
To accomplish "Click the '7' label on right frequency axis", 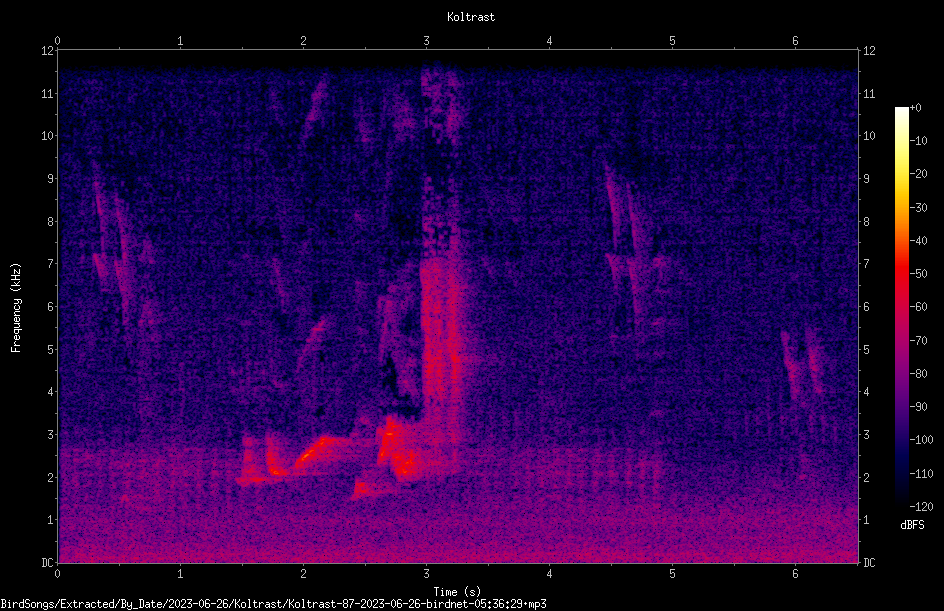I will (x=866, y=264).
